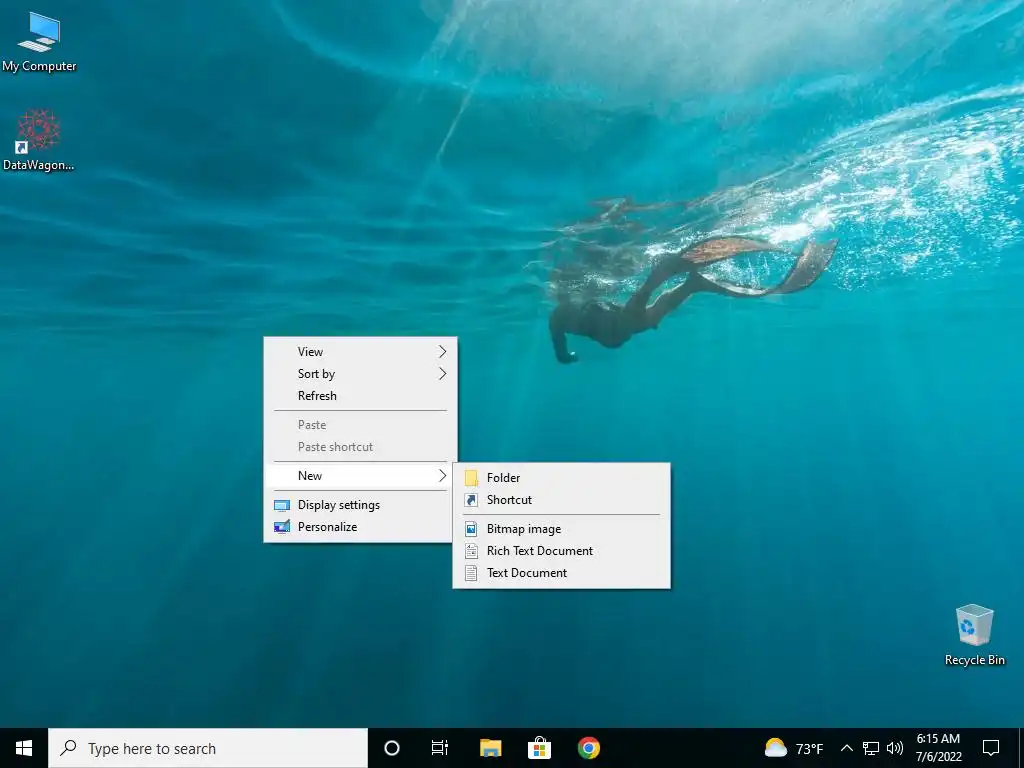The height and width of the screenshot is (768, 1024).
Task: Select the Recycle Bin icon
Action: click(974, 635)
